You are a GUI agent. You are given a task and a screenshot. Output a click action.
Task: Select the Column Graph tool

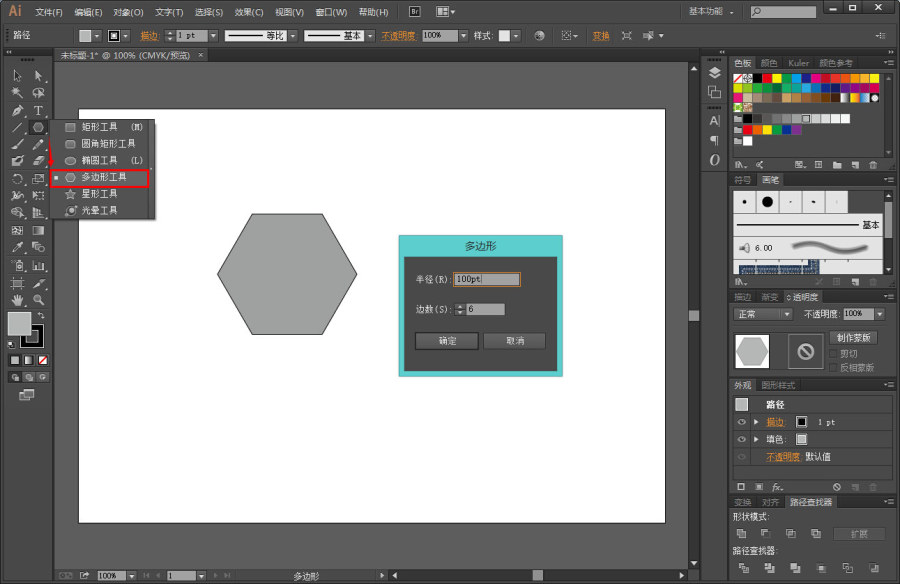pyautogui.click(x=38, y=265)
